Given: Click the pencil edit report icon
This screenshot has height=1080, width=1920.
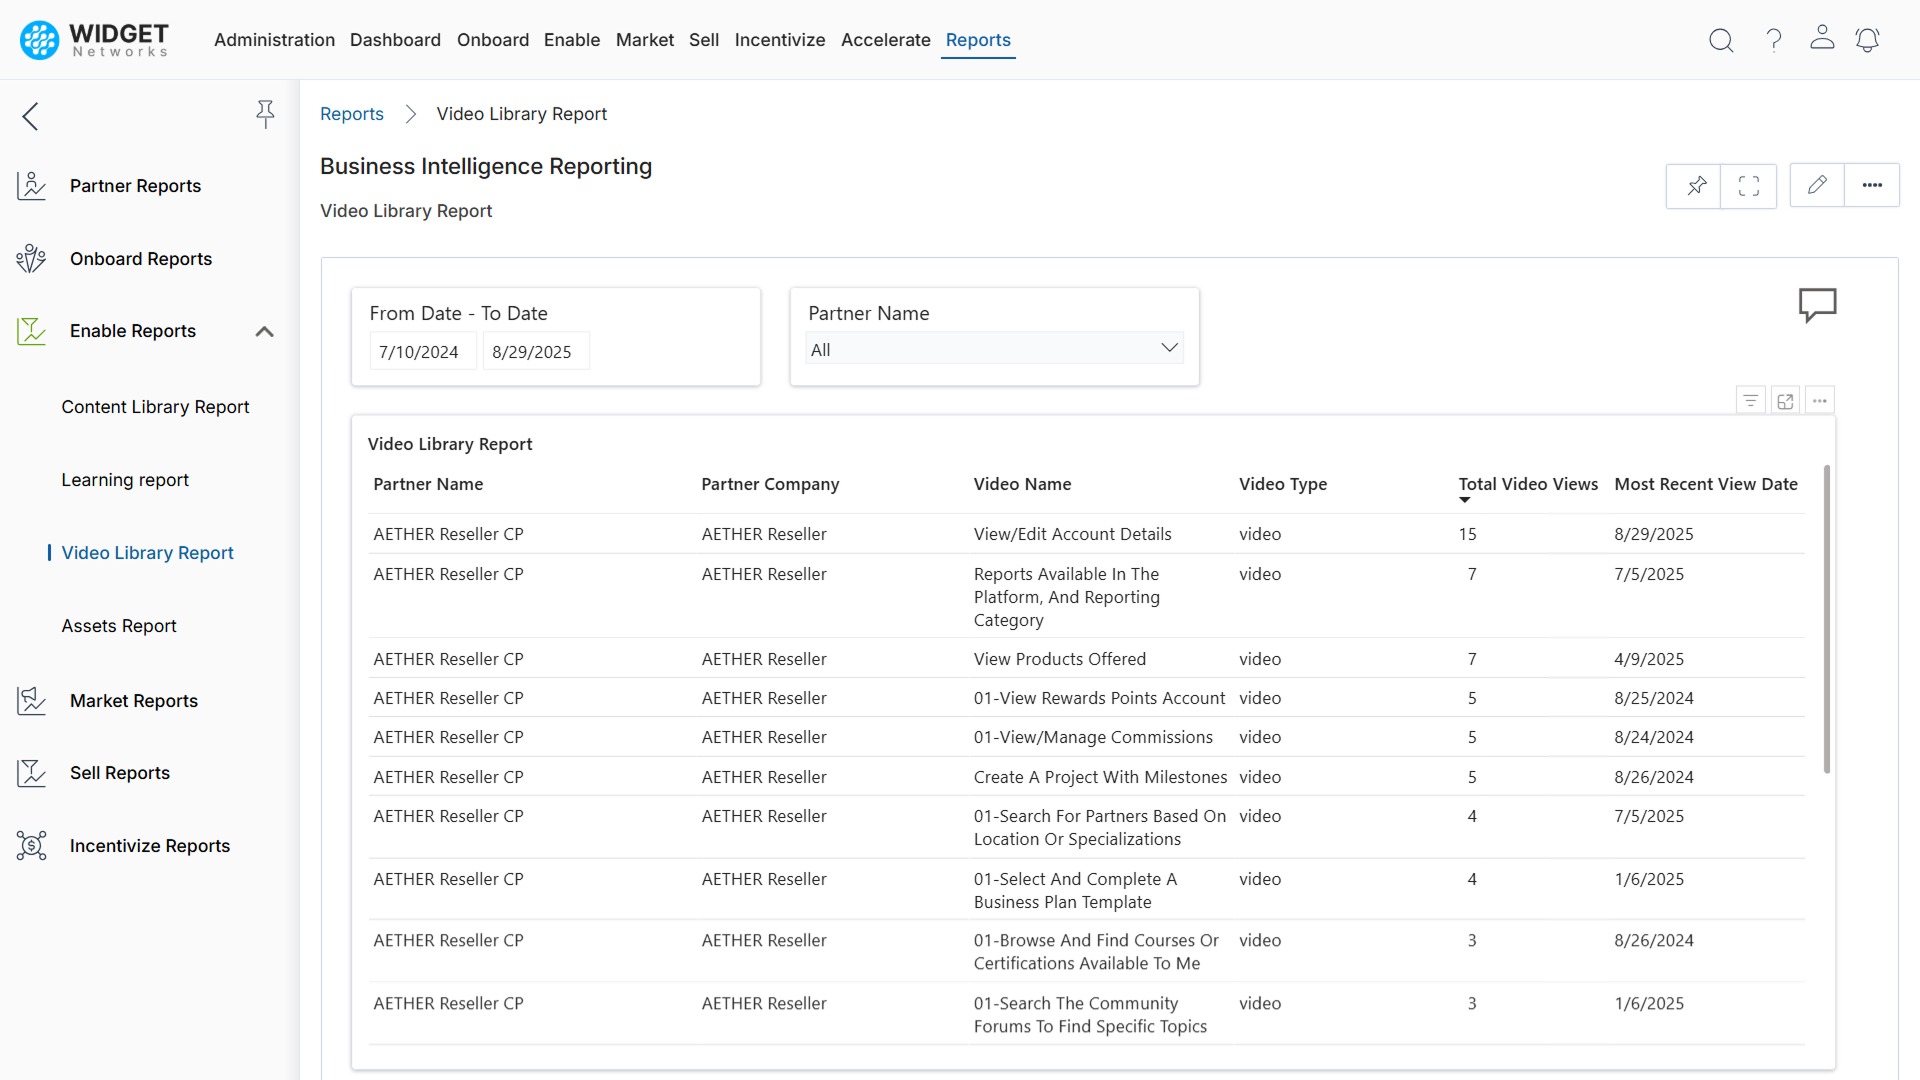Looking at the screenshot, I should [1817, 185].
